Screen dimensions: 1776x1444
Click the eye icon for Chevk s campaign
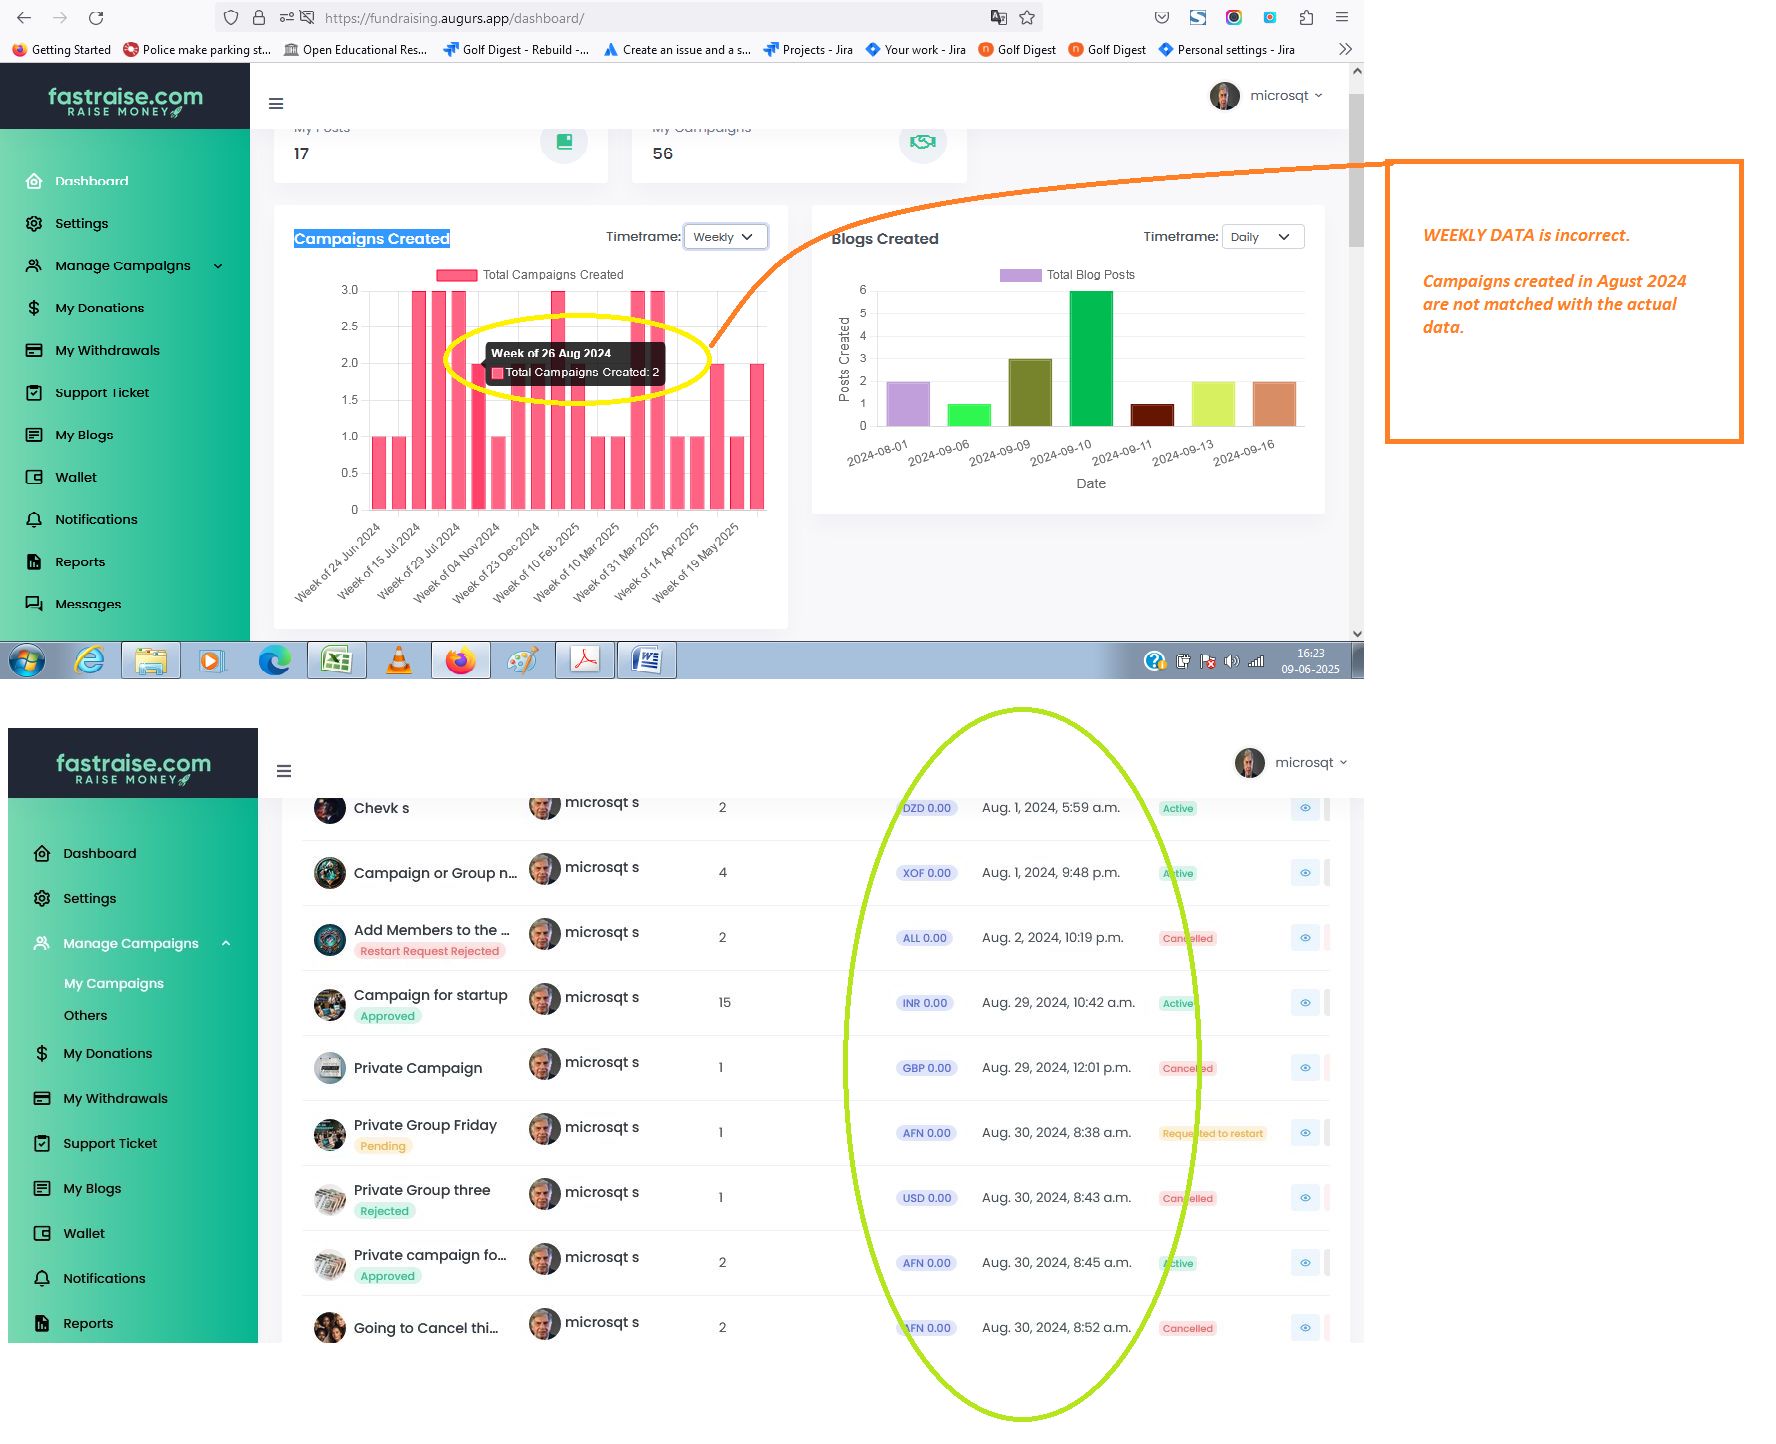1305,808
